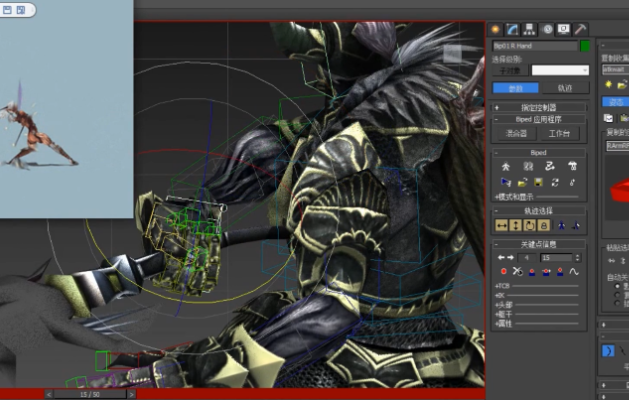Go to previous key with left arrow

pyautogui.click(x=501, y=258)
